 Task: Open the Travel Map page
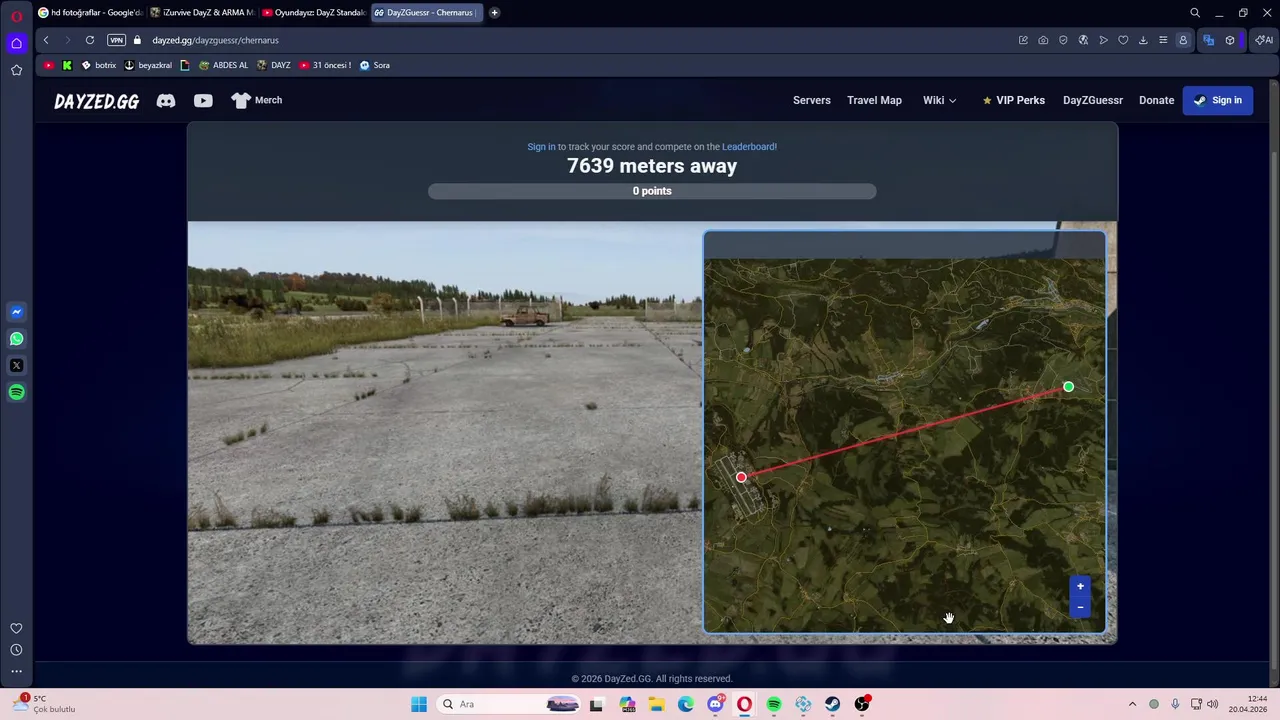874,100
